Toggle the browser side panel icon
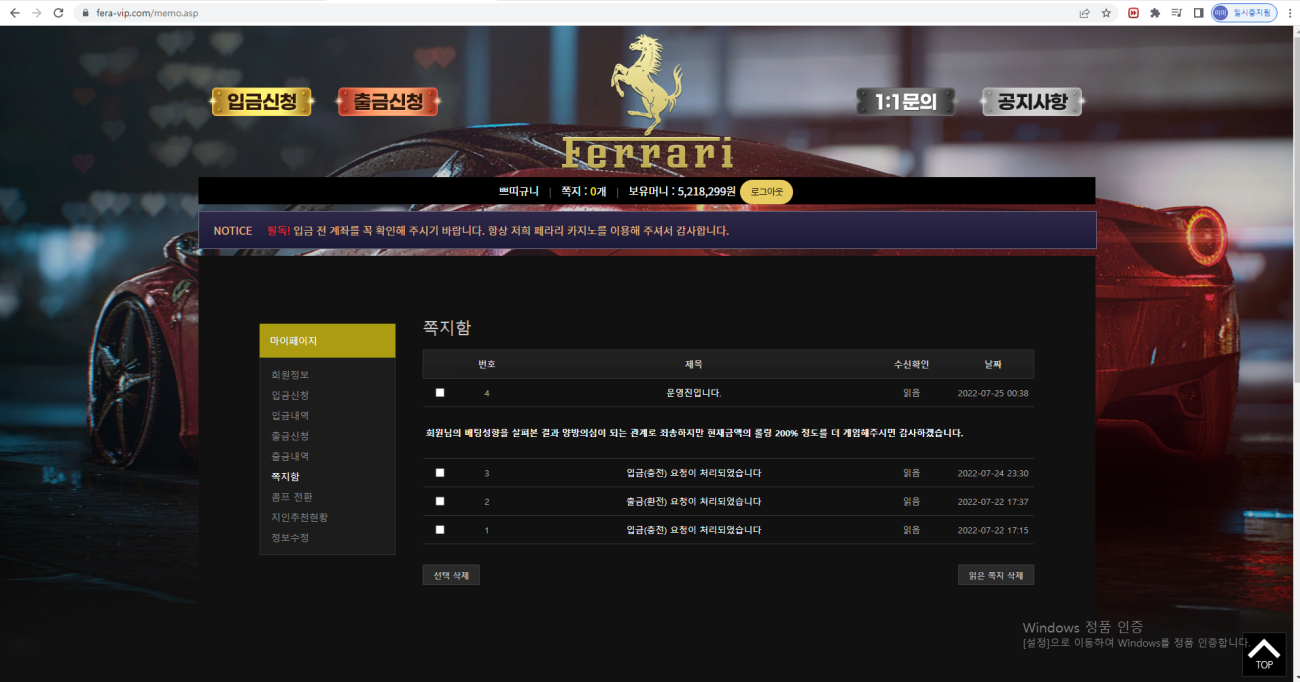This screenshot has height=682, width=1300. (x=1198, y=13)
